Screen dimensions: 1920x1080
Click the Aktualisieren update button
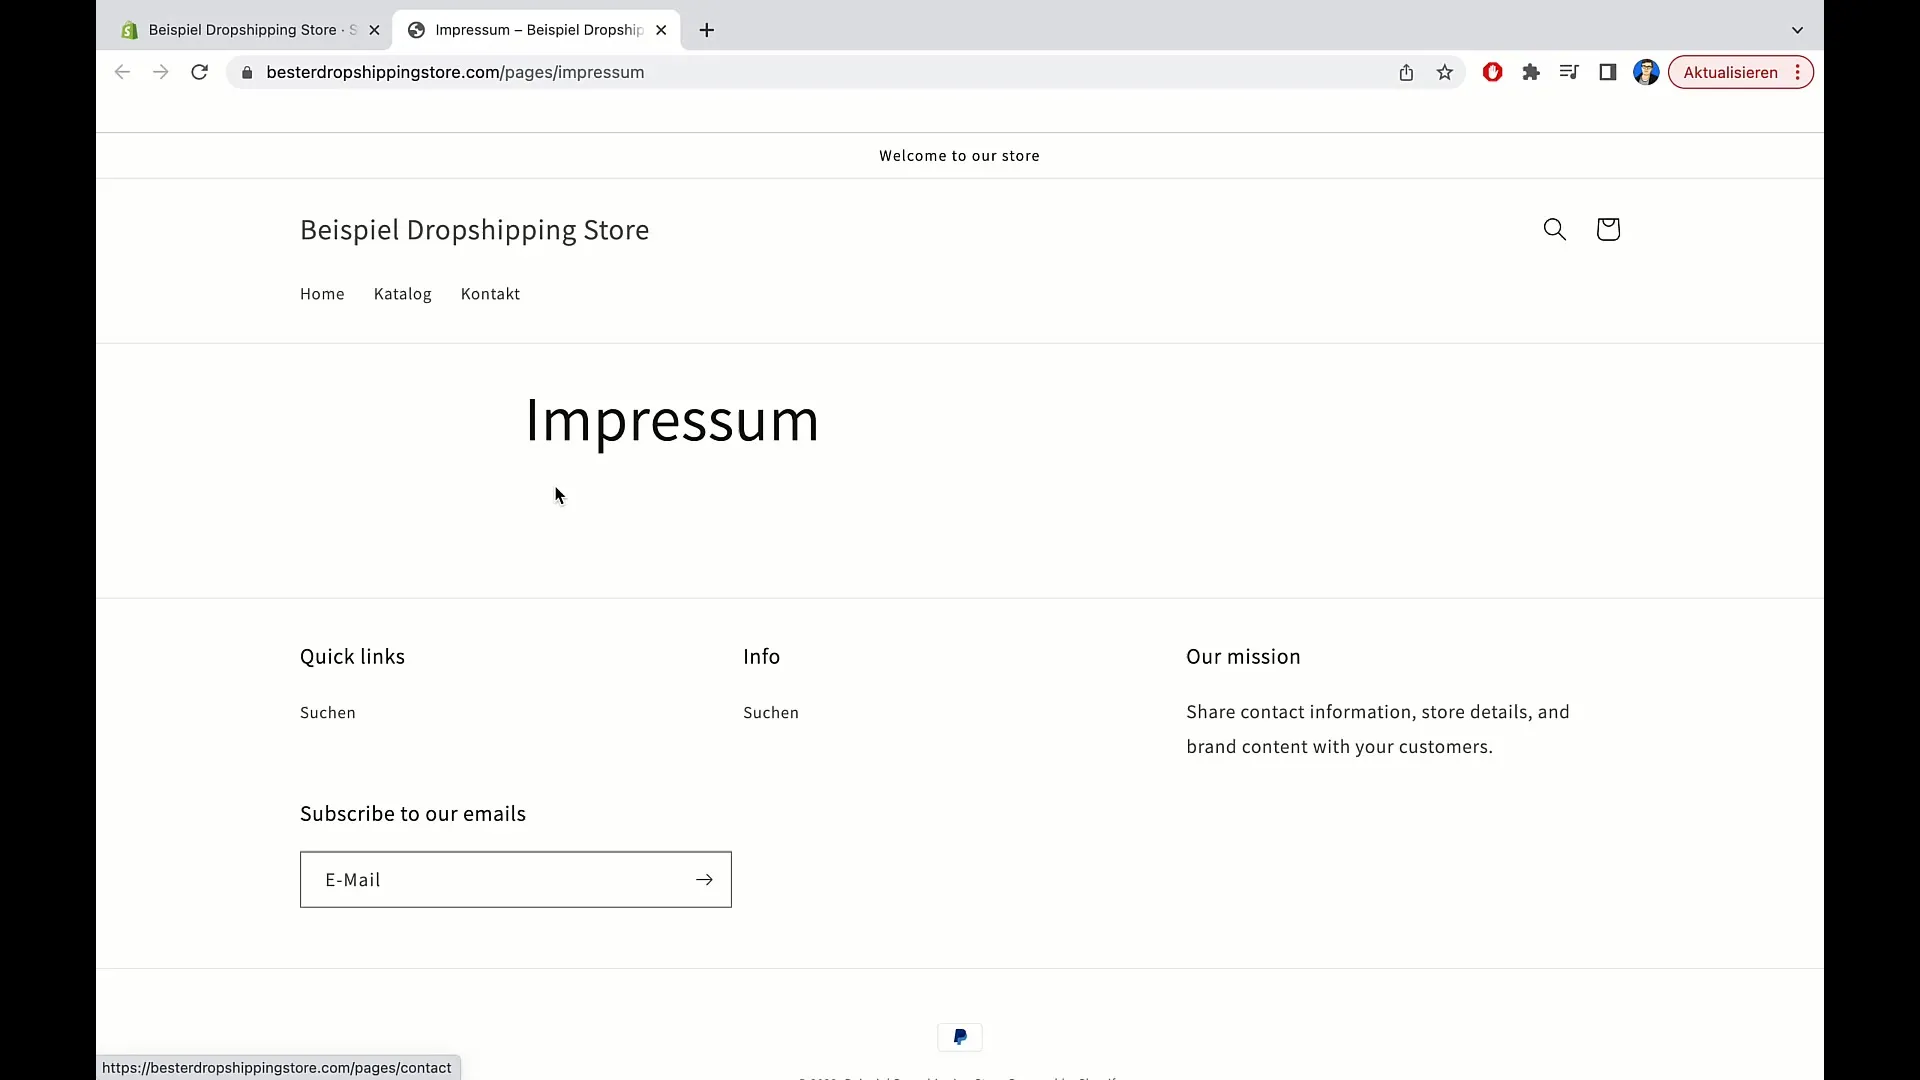1729,71
